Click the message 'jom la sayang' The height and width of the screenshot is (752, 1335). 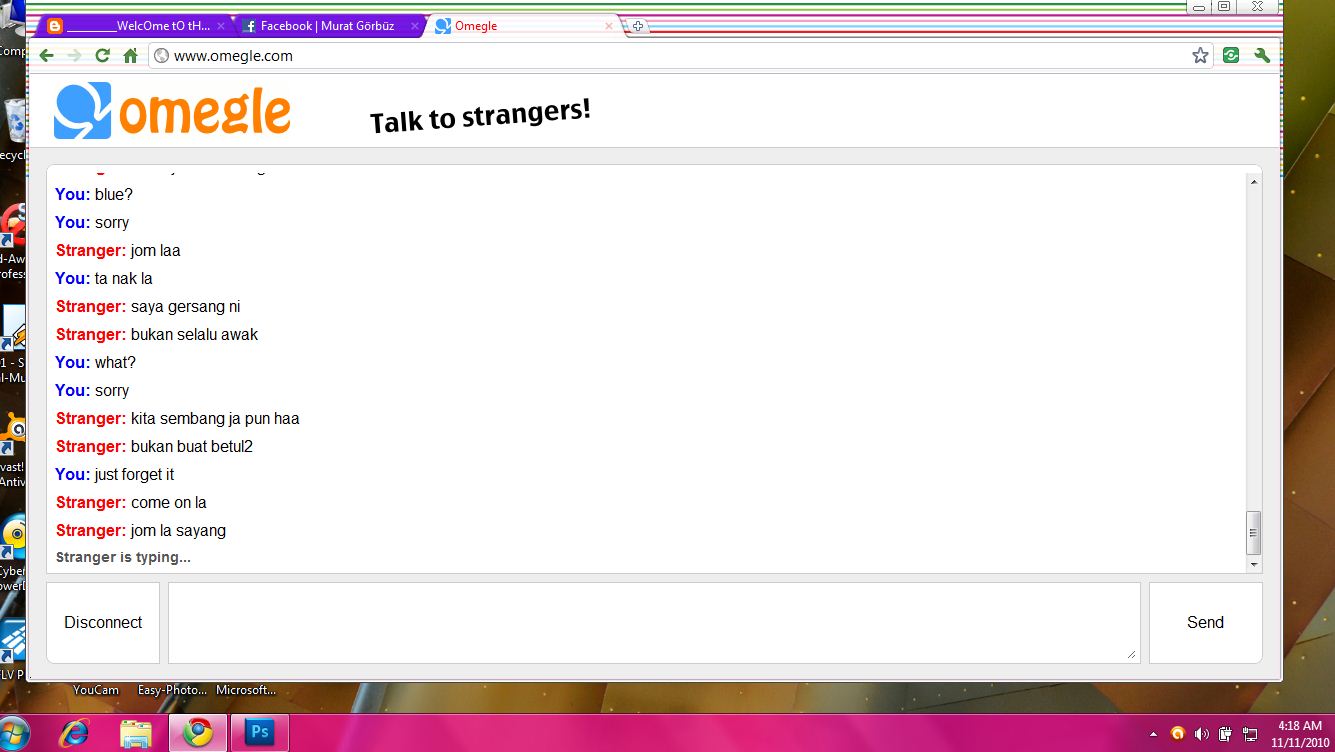tap(178, 530)
